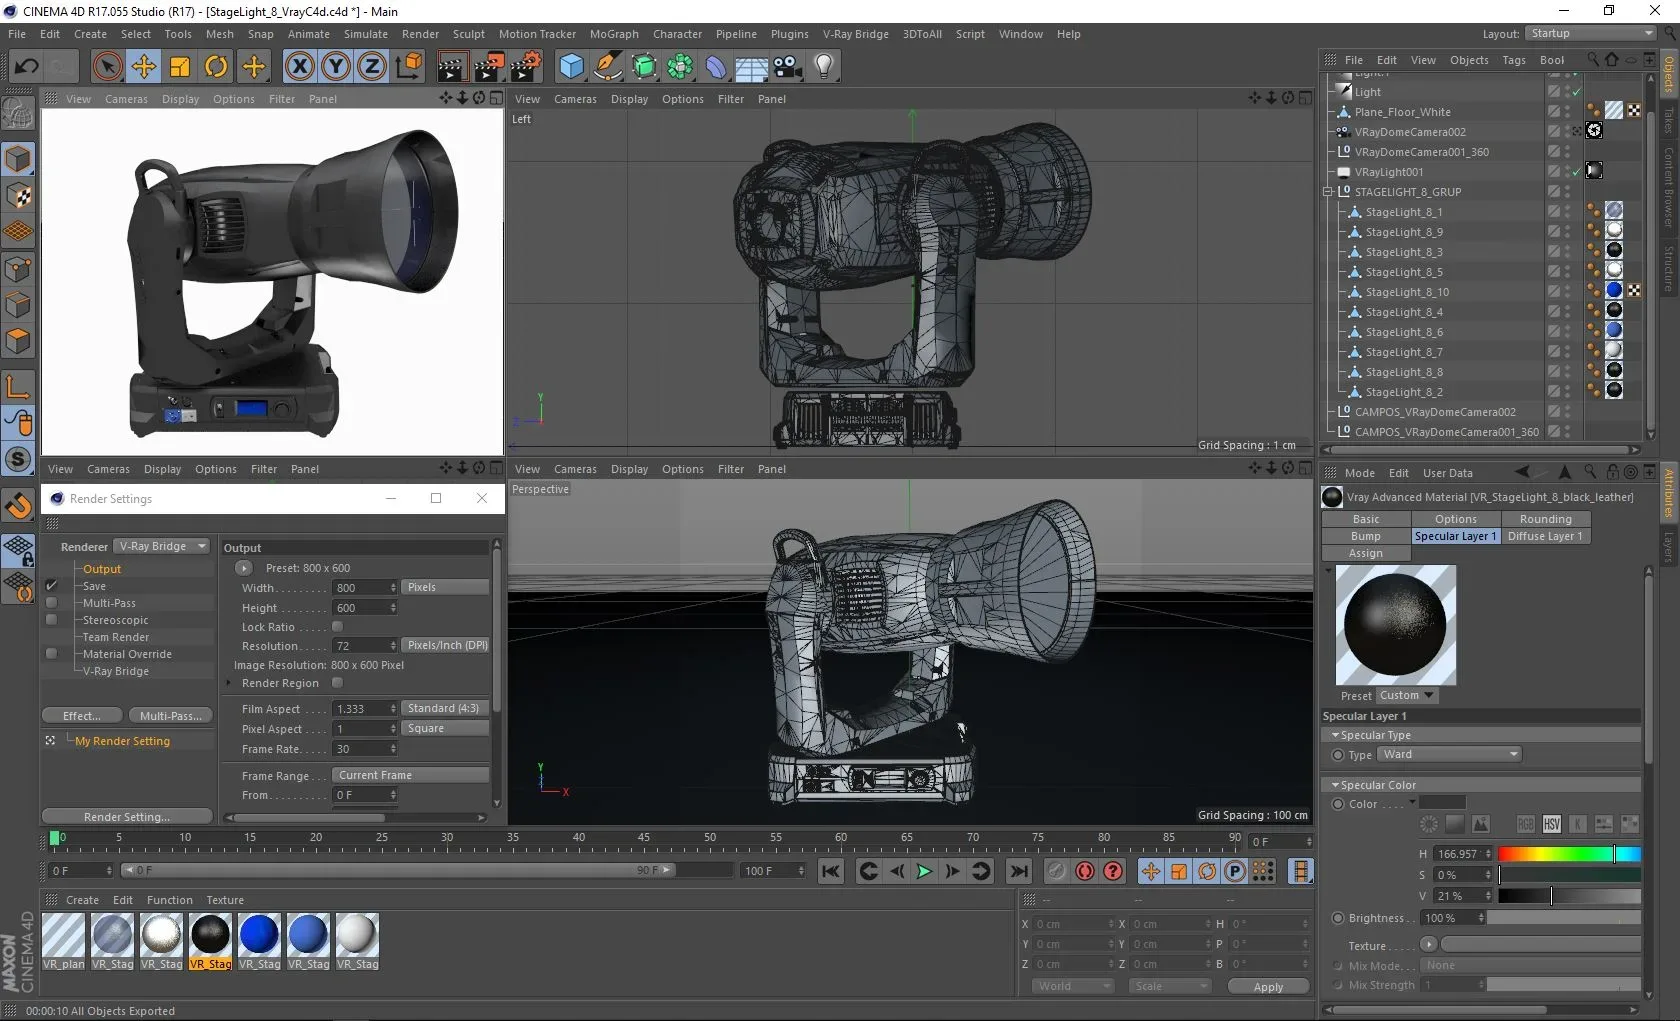Select the VR_plan material thumbnail
The width and height of the screenshot is (1680, 1021).
pyautogui.click(x=63, y=941)
